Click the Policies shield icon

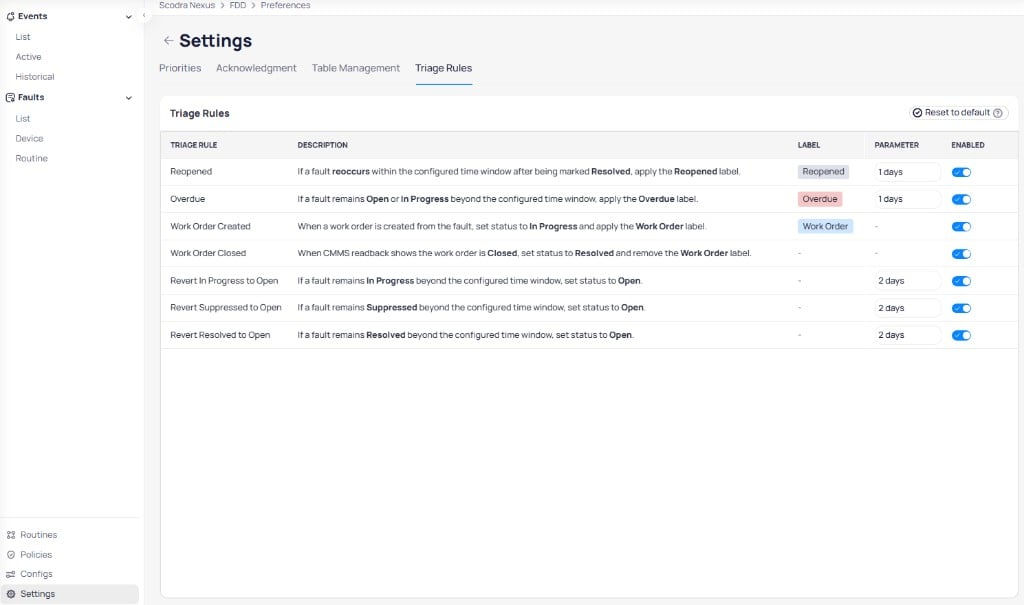point(10,555)
